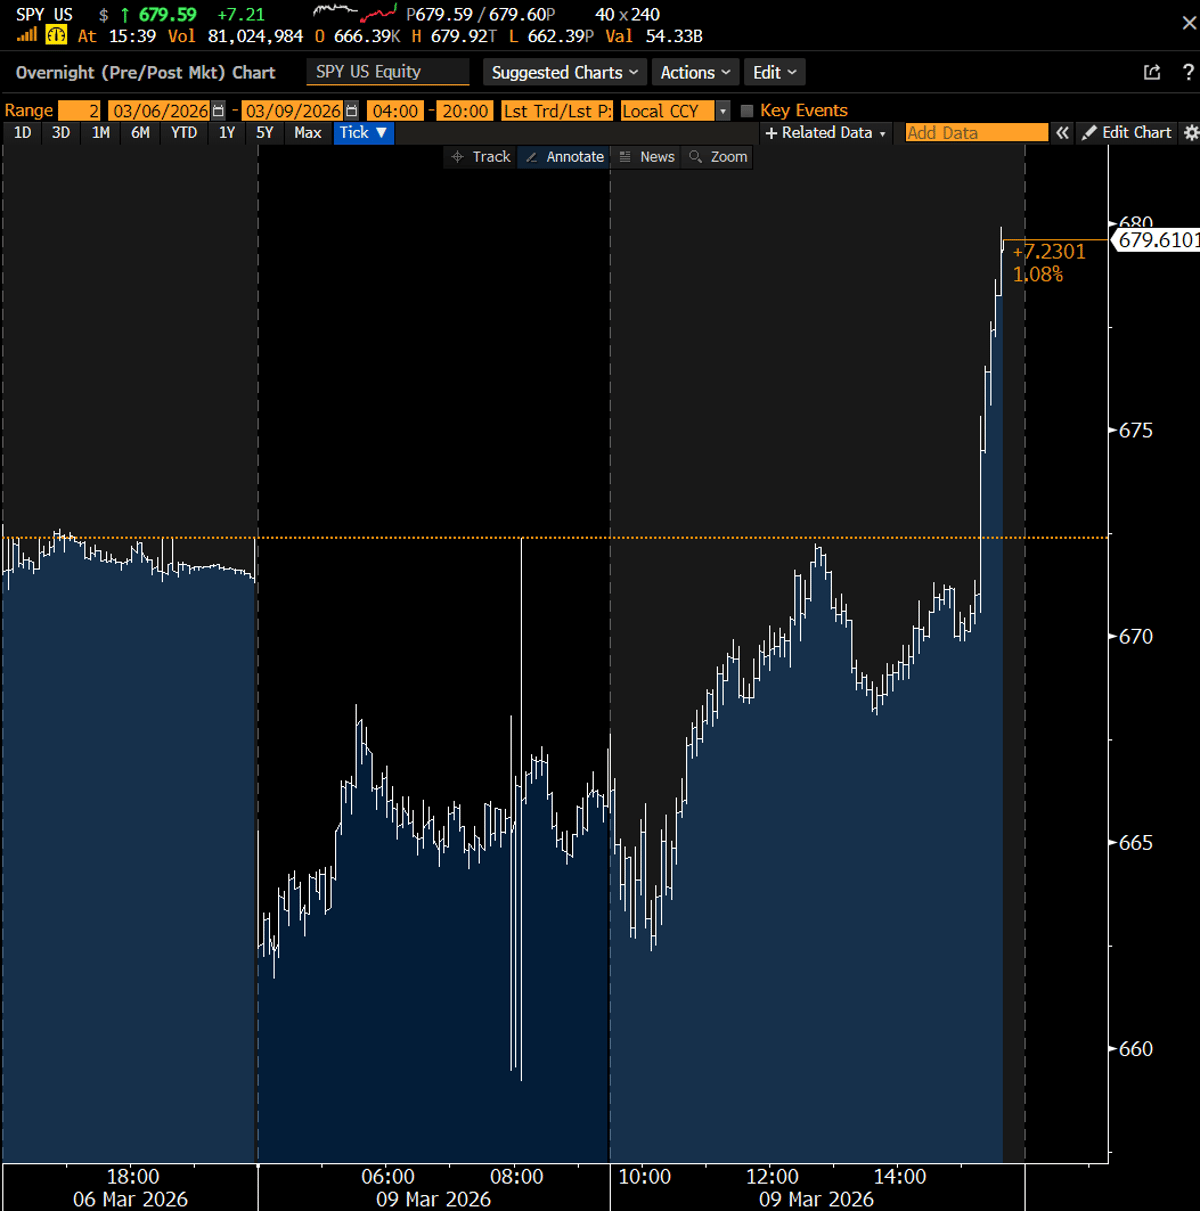Viewport: 1200px width, 1211px height.
Task: Open the chart settings gear icon
Action: click(x=1189, y=132)
